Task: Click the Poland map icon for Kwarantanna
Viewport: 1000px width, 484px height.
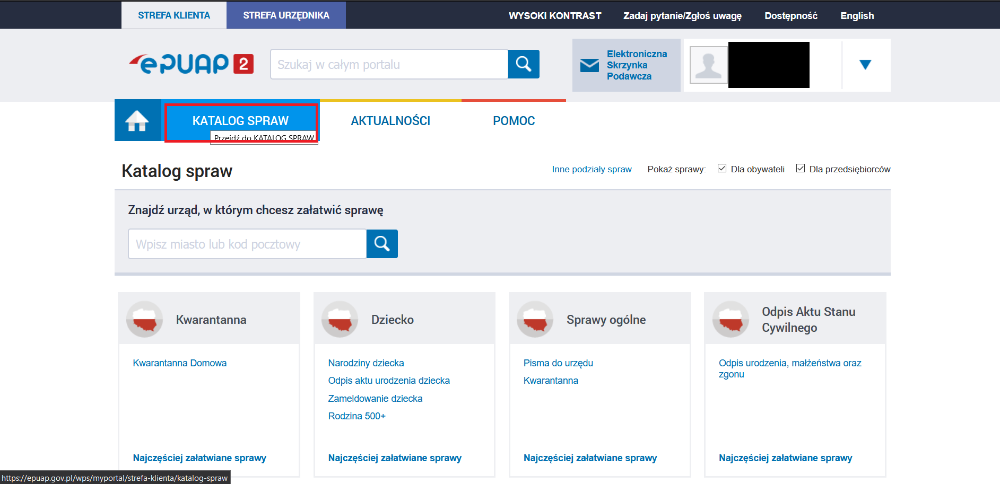Action: [145, 320]
